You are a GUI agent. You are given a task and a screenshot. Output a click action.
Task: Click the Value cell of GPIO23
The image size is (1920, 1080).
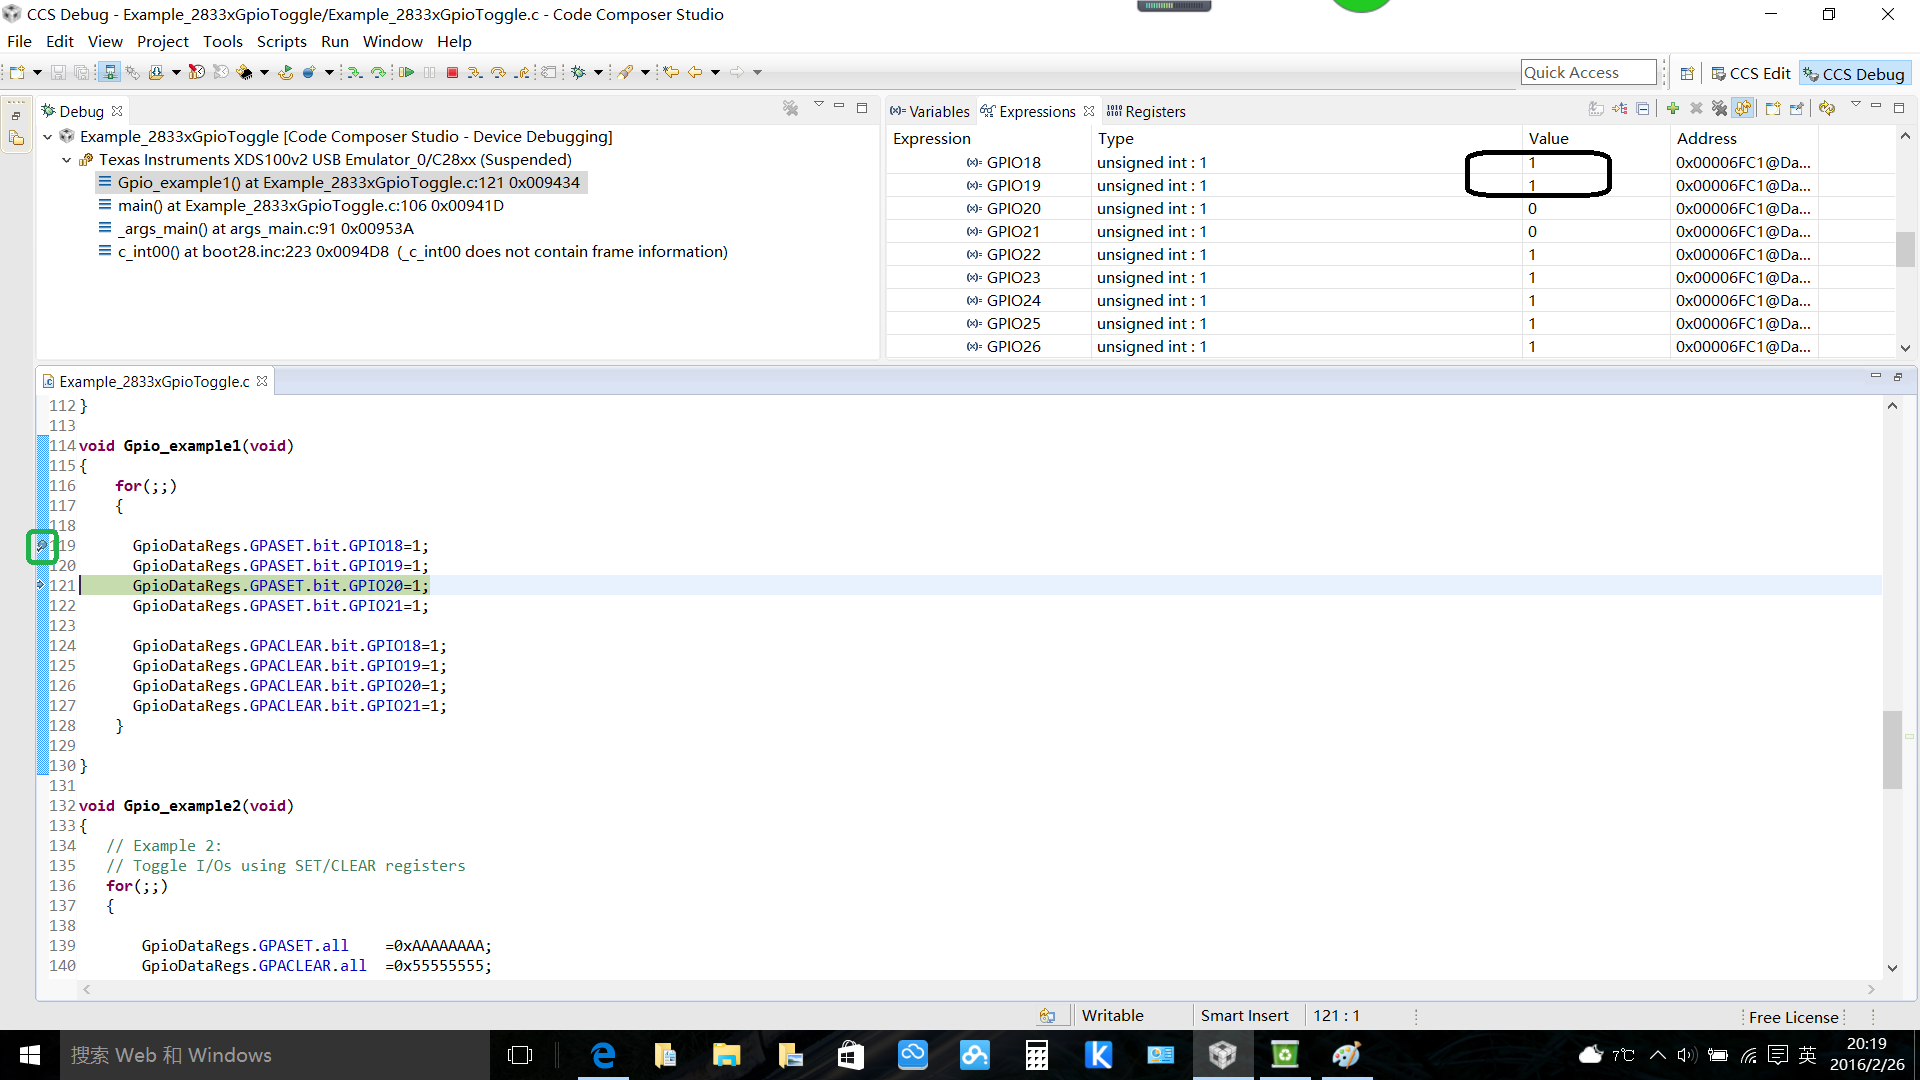(1595, 277)
